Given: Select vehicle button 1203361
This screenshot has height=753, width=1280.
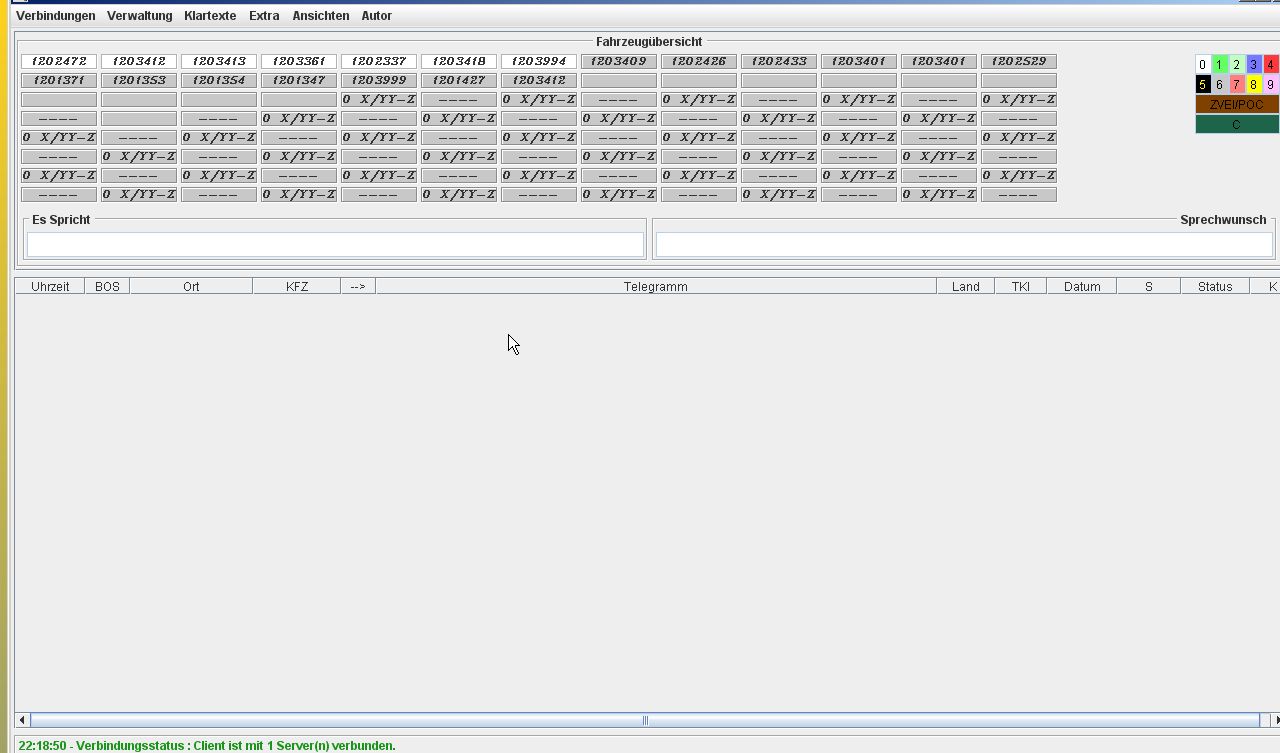Looking at the screenshot, I should pos(299,61).
